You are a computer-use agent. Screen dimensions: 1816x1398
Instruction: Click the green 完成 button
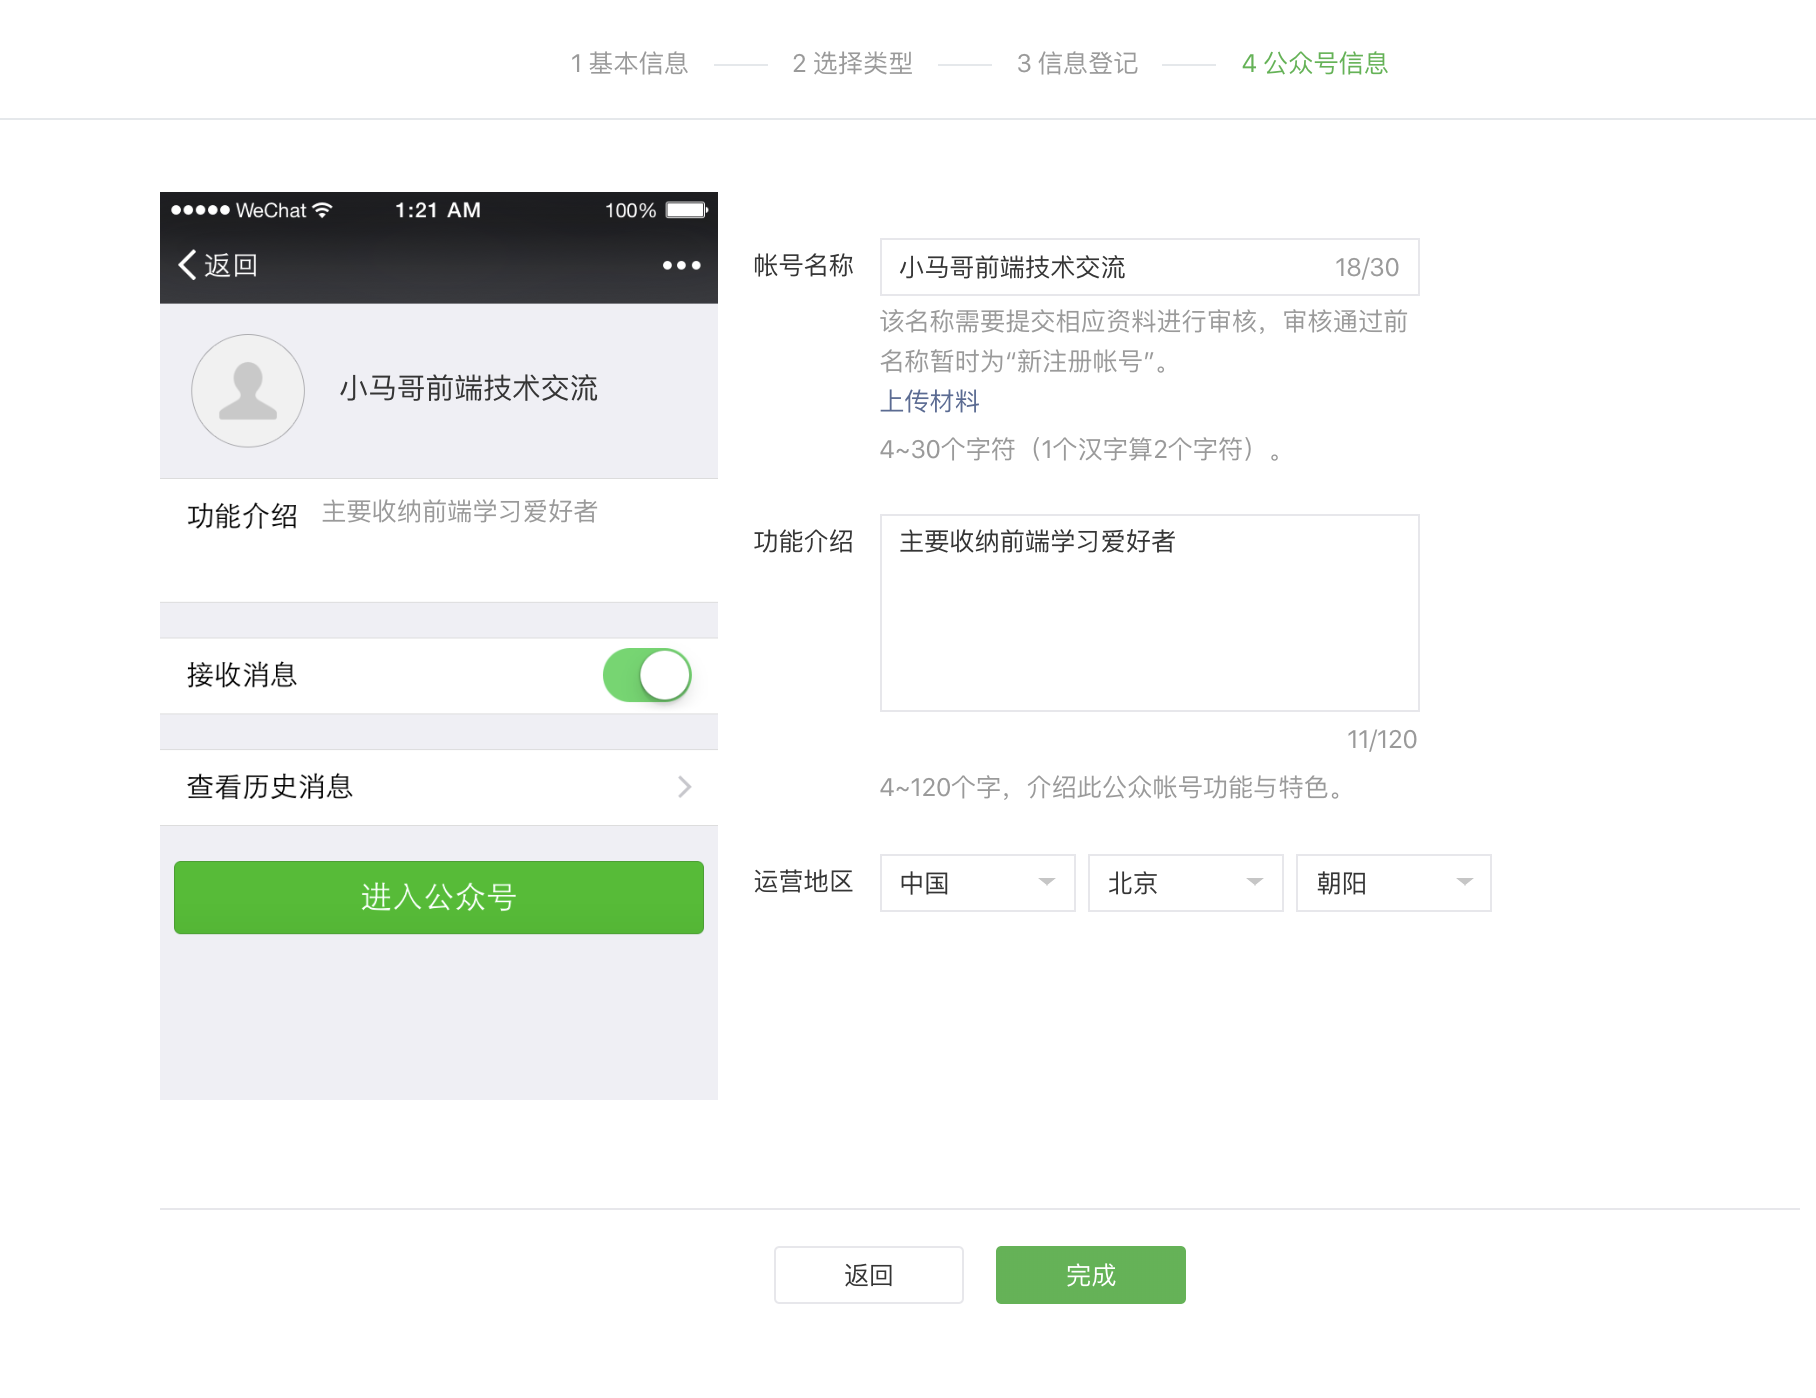click(1090, 1275)
